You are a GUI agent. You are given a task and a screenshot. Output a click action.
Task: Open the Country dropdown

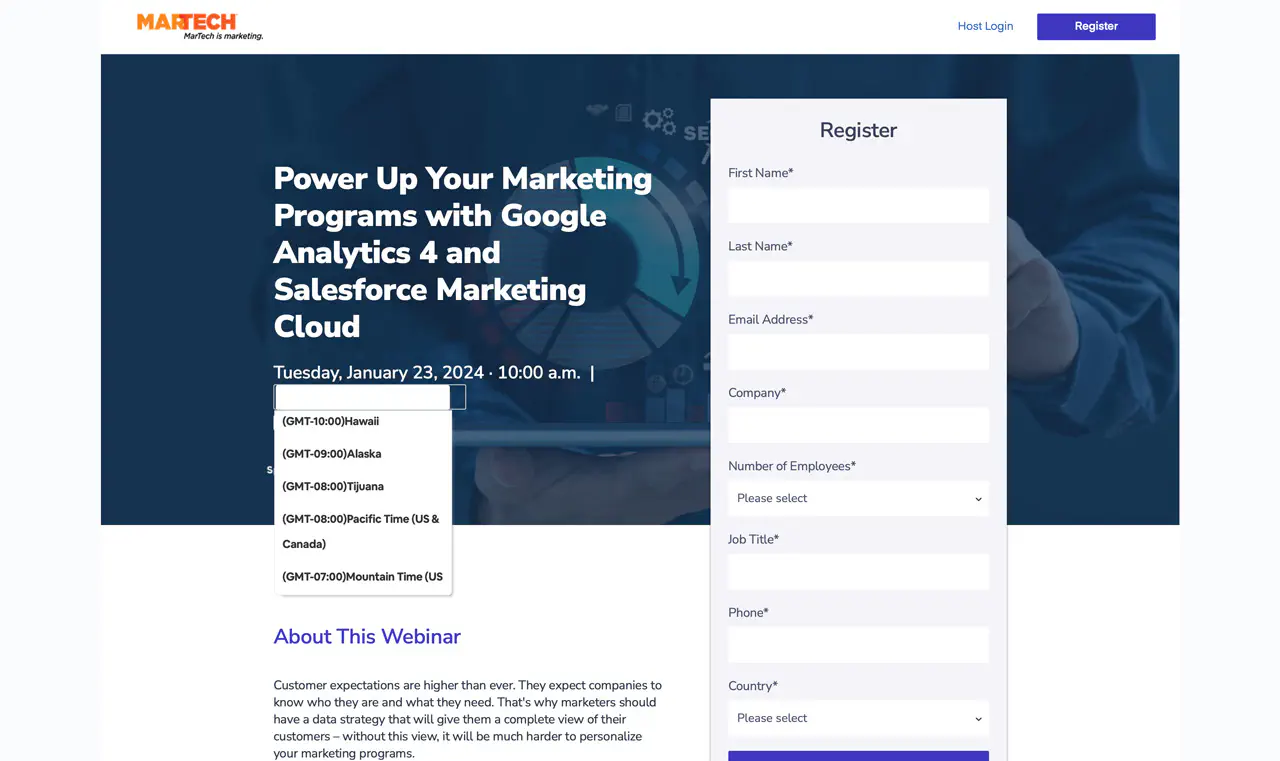(x=858, y=718)
